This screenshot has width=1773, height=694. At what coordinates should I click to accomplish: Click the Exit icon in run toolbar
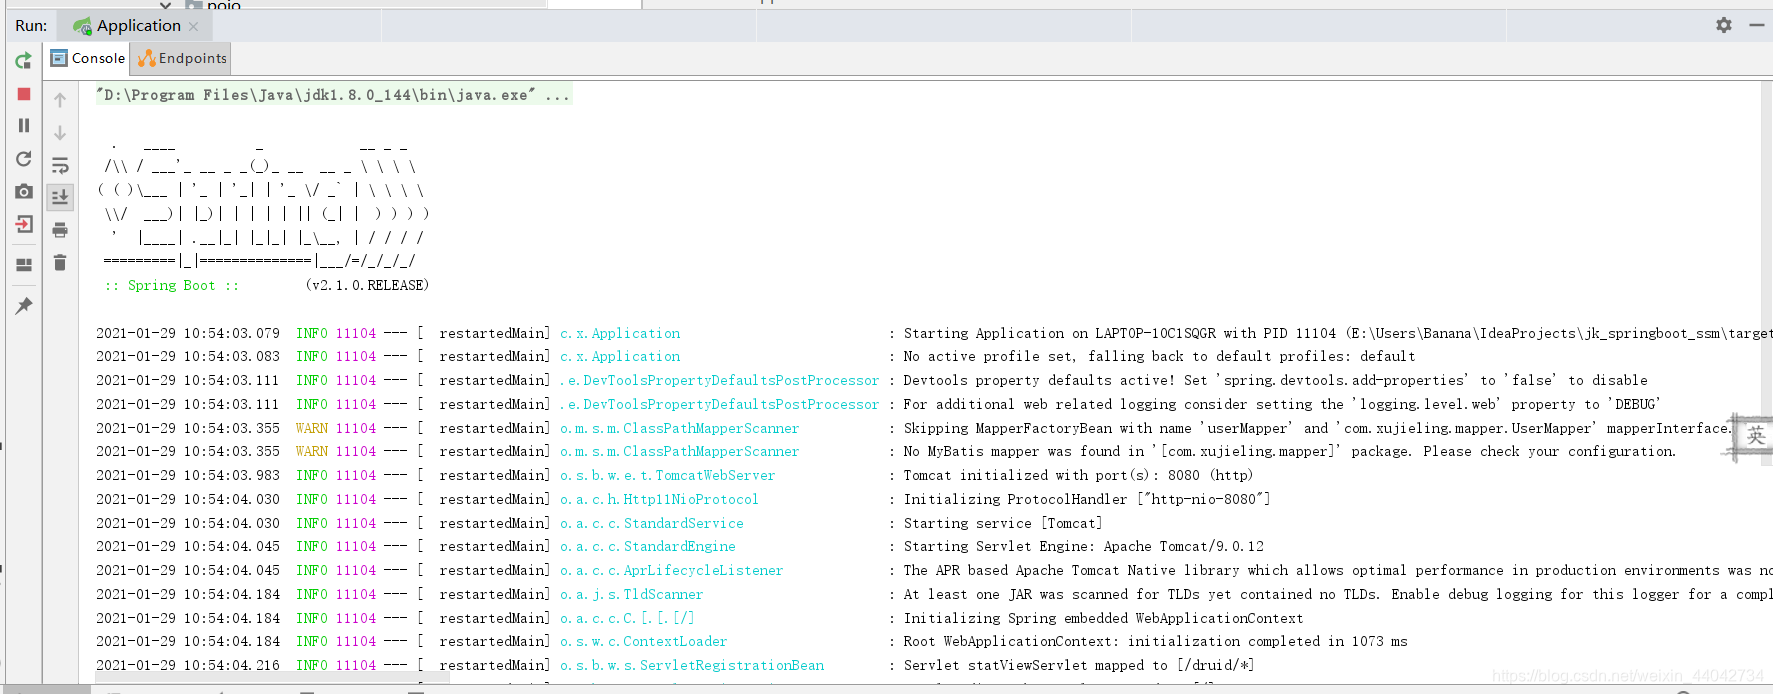pyautogui.click(x=24, y=224)
